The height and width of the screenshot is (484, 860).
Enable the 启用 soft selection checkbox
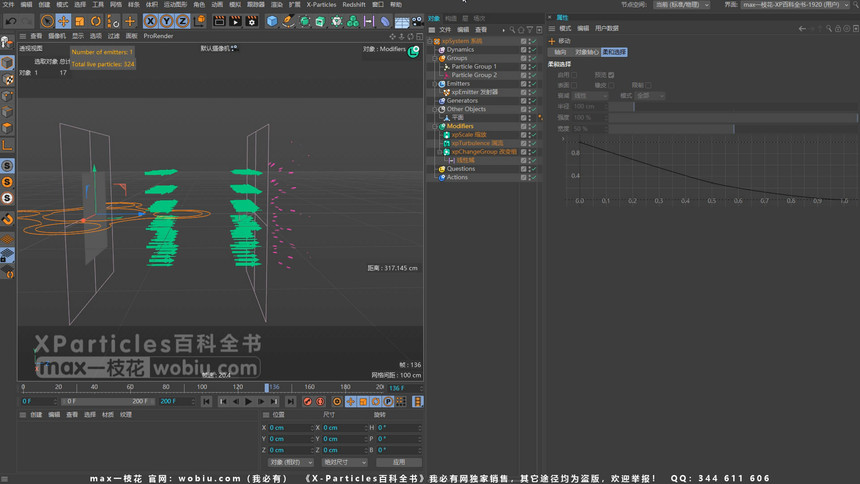[574, 75]
